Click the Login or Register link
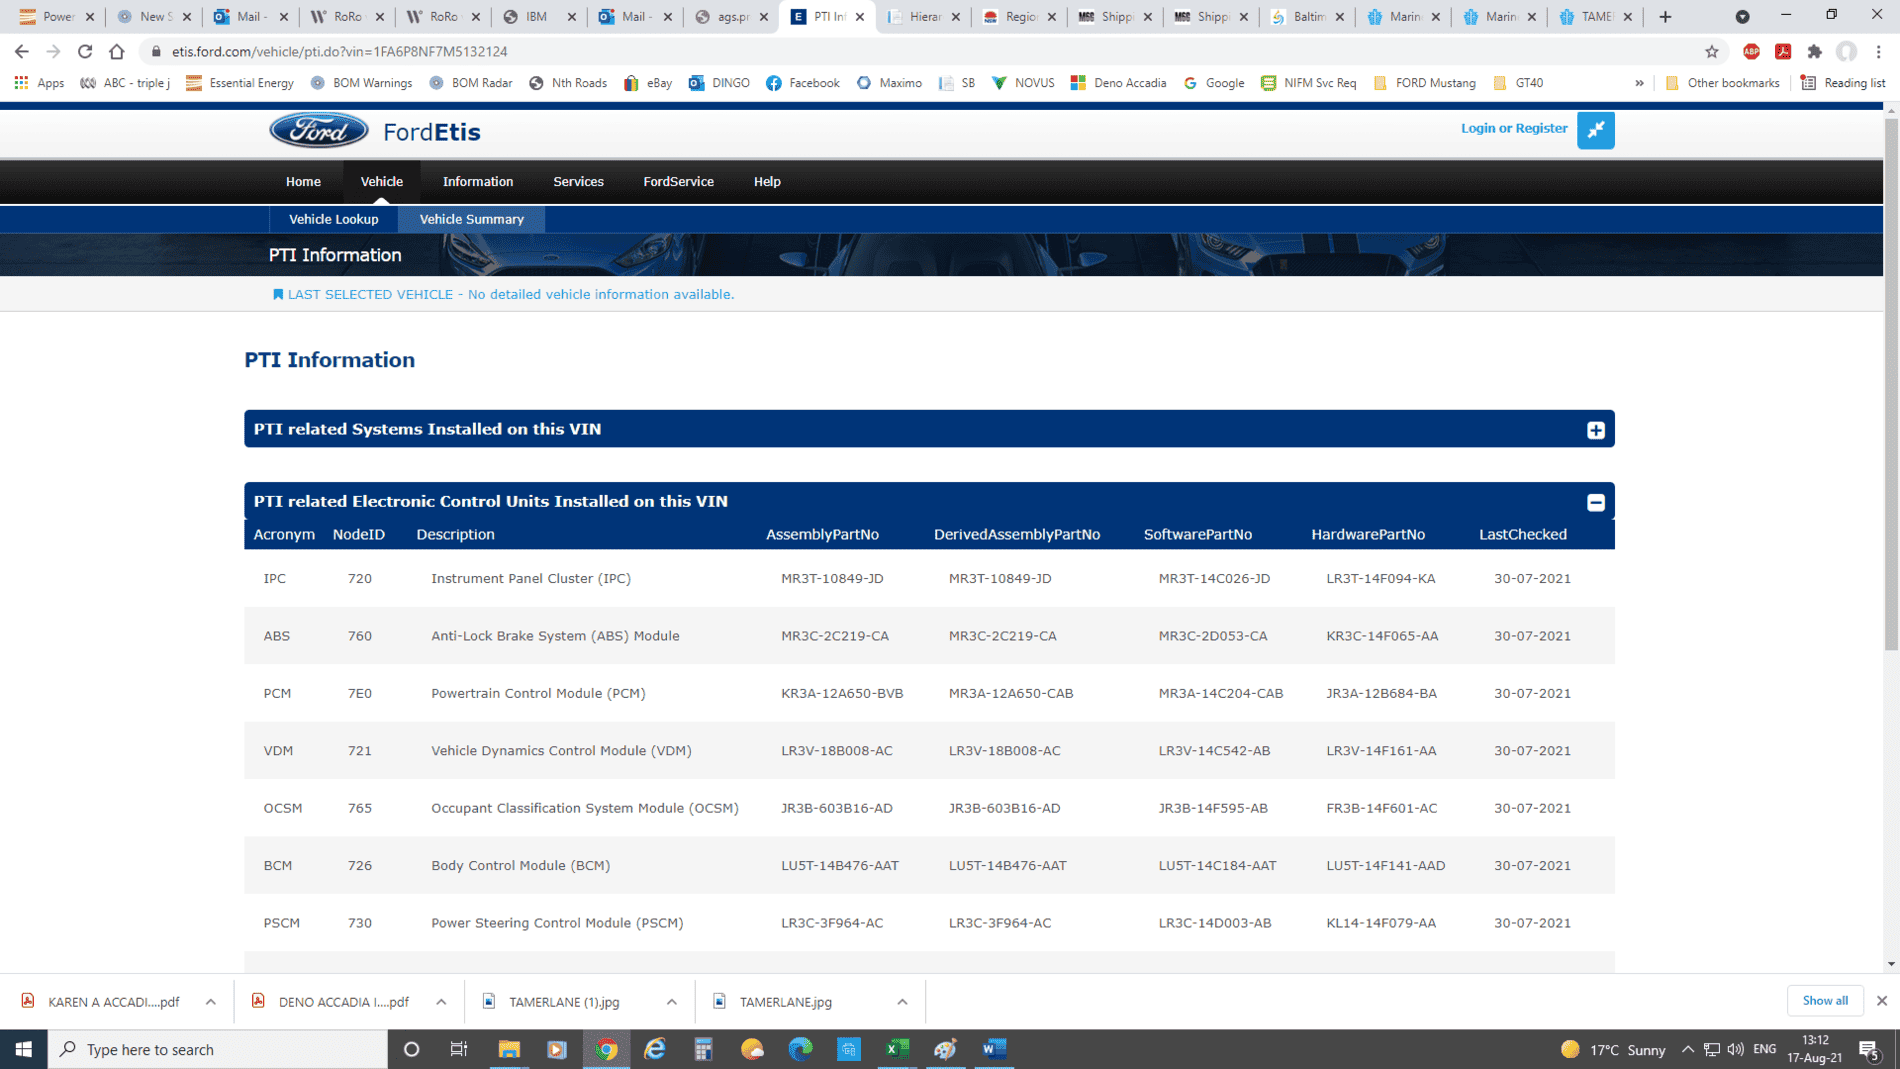The width and height of the screenshot is (1900, 1069). 1513,128
